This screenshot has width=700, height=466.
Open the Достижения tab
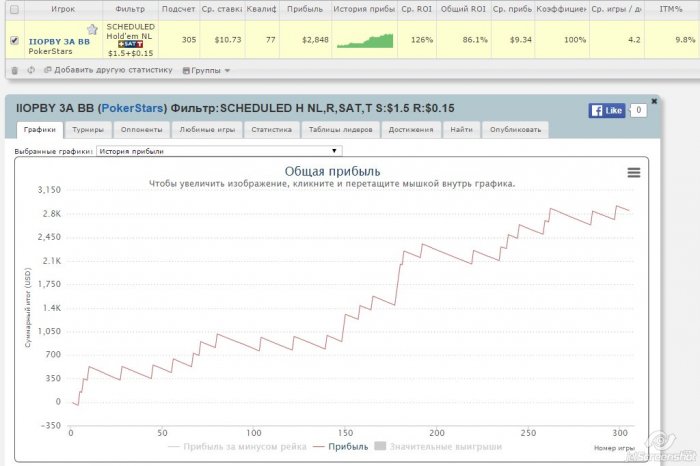[x=411, y=129]
